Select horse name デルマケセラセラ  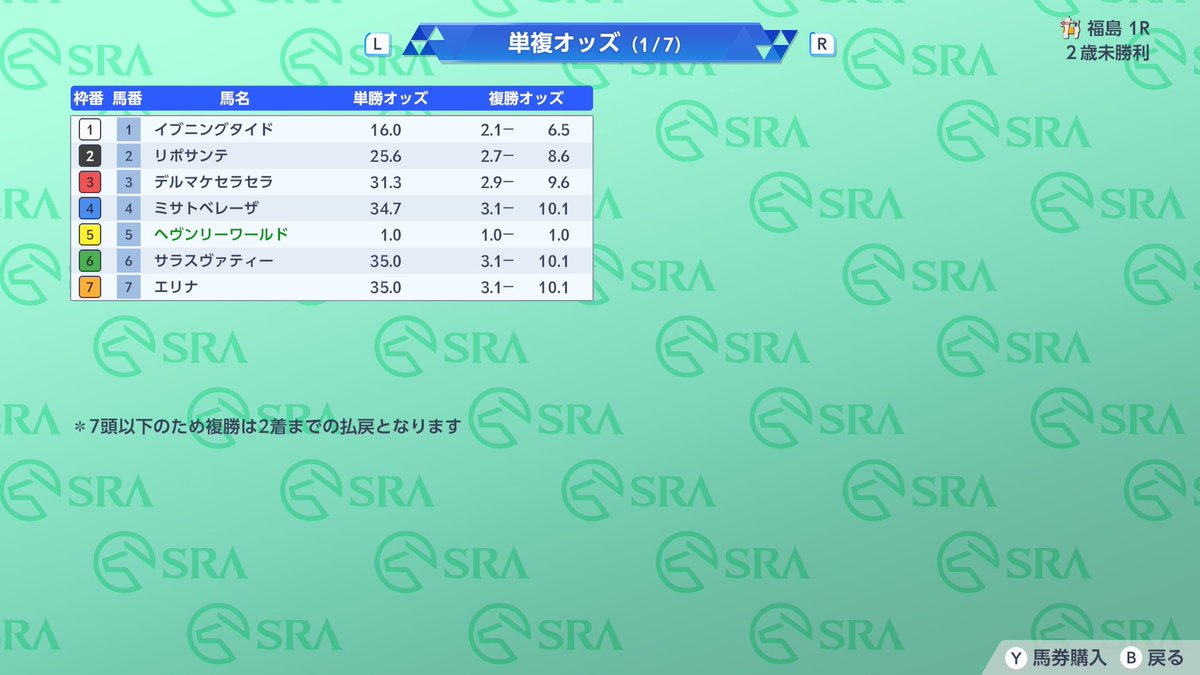click(x=213, y=182)
